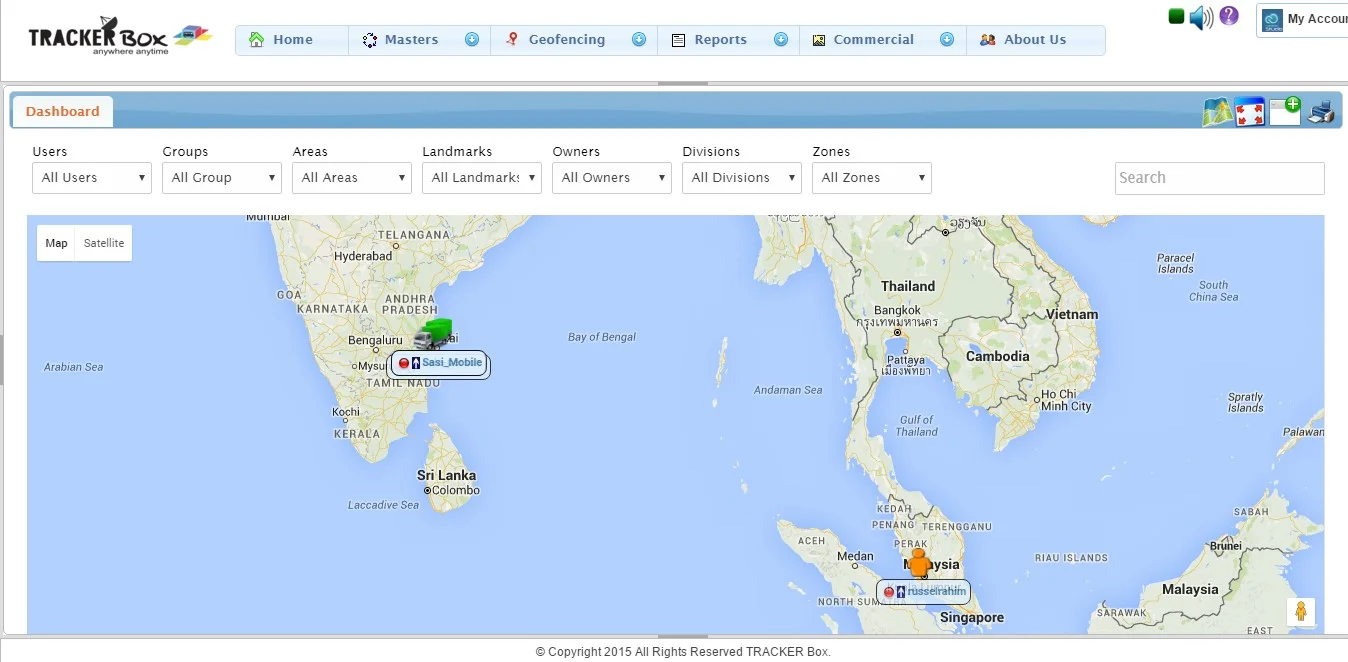Image resolution: width=1348 pixels, height=662 pixels.
Task: Open the Home menu item
Action: point(292,40)
